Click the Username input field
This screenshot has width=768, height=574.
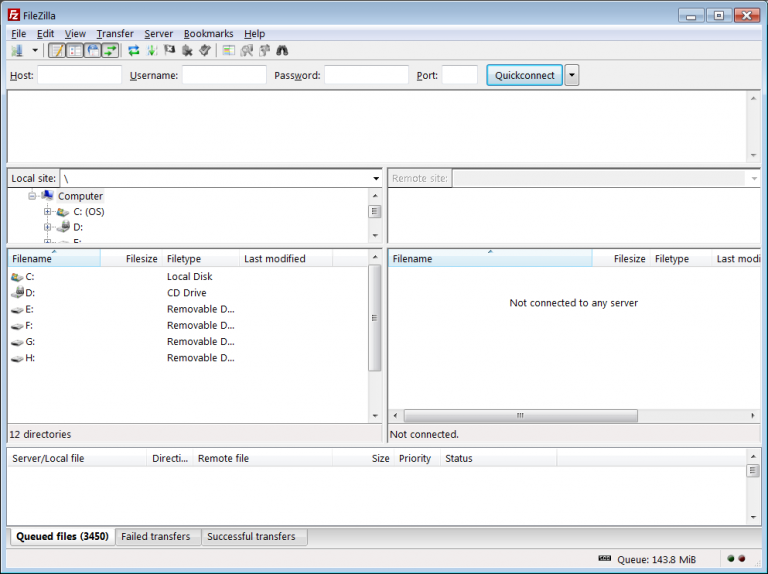[224, 75]
